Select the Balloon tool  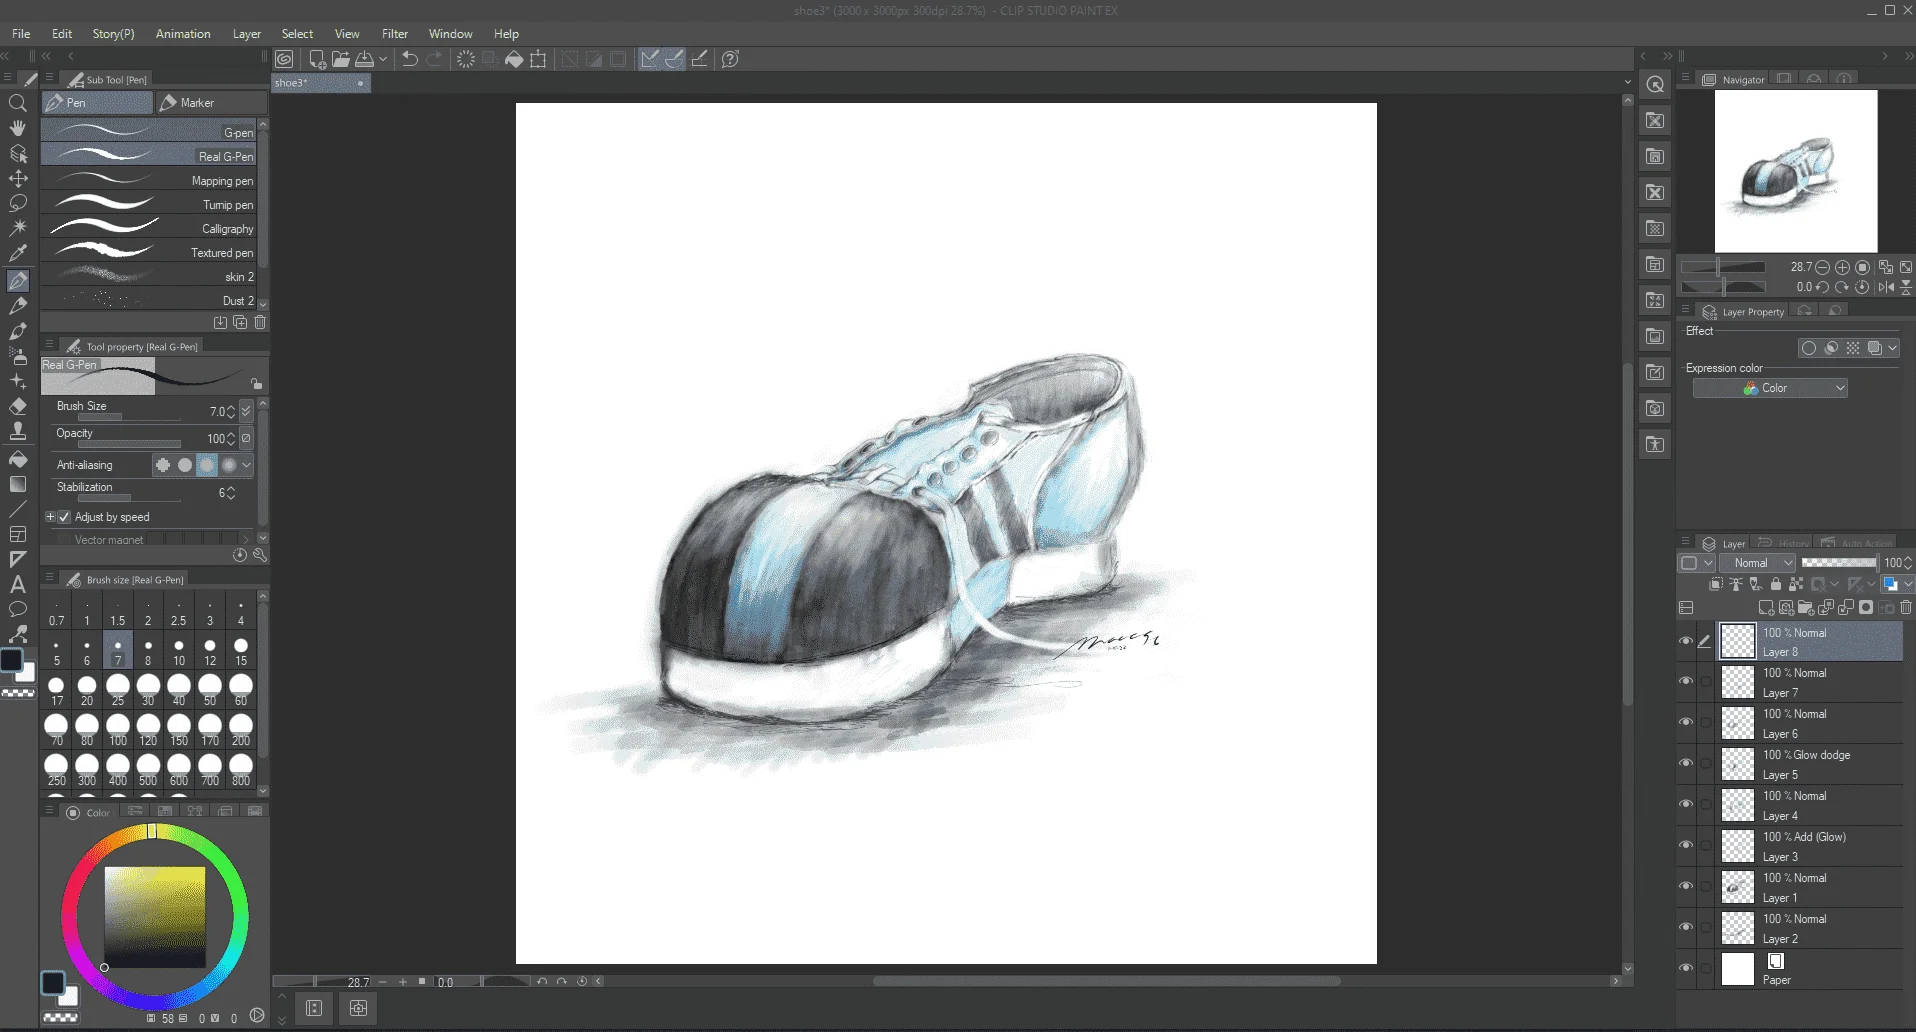click(17, 609)
